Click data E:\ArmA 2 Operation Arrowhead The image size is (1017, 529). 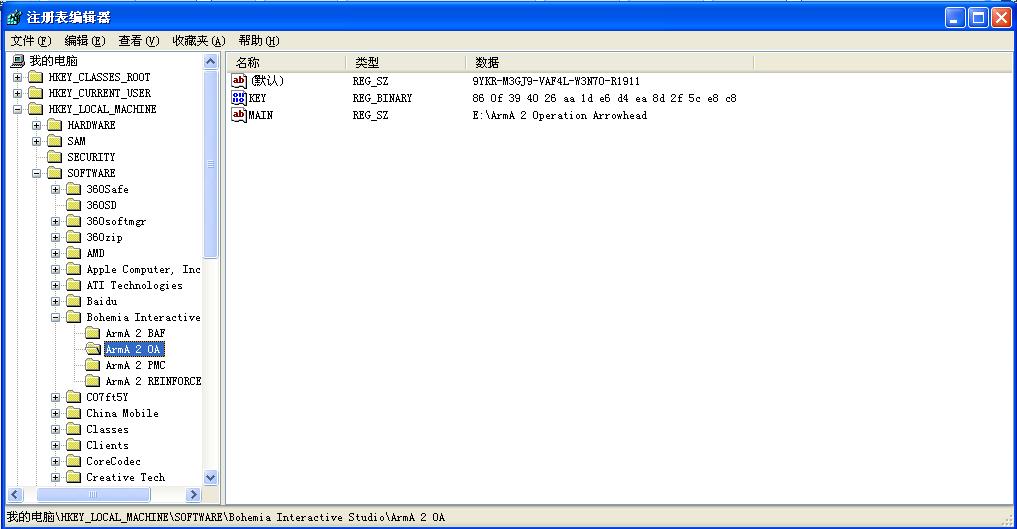pos(560,115)
